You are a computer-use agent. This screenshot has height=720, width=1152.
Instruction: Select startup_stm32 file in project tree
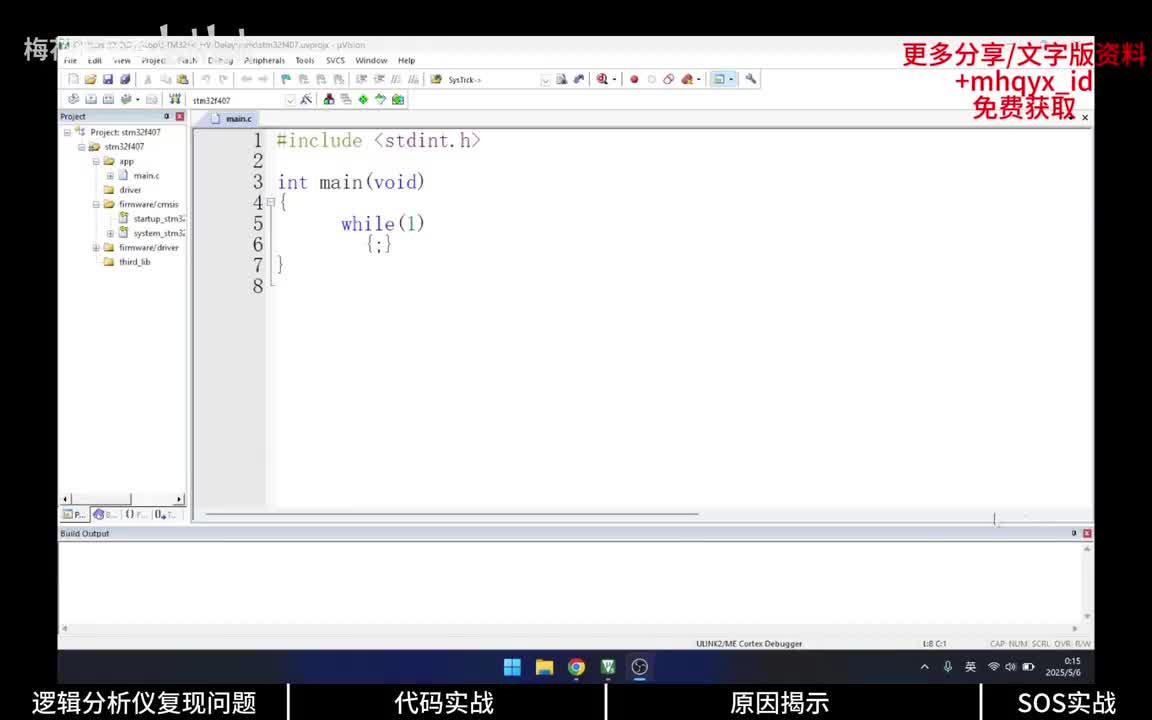pyautogui.click(x=159, y=219)
